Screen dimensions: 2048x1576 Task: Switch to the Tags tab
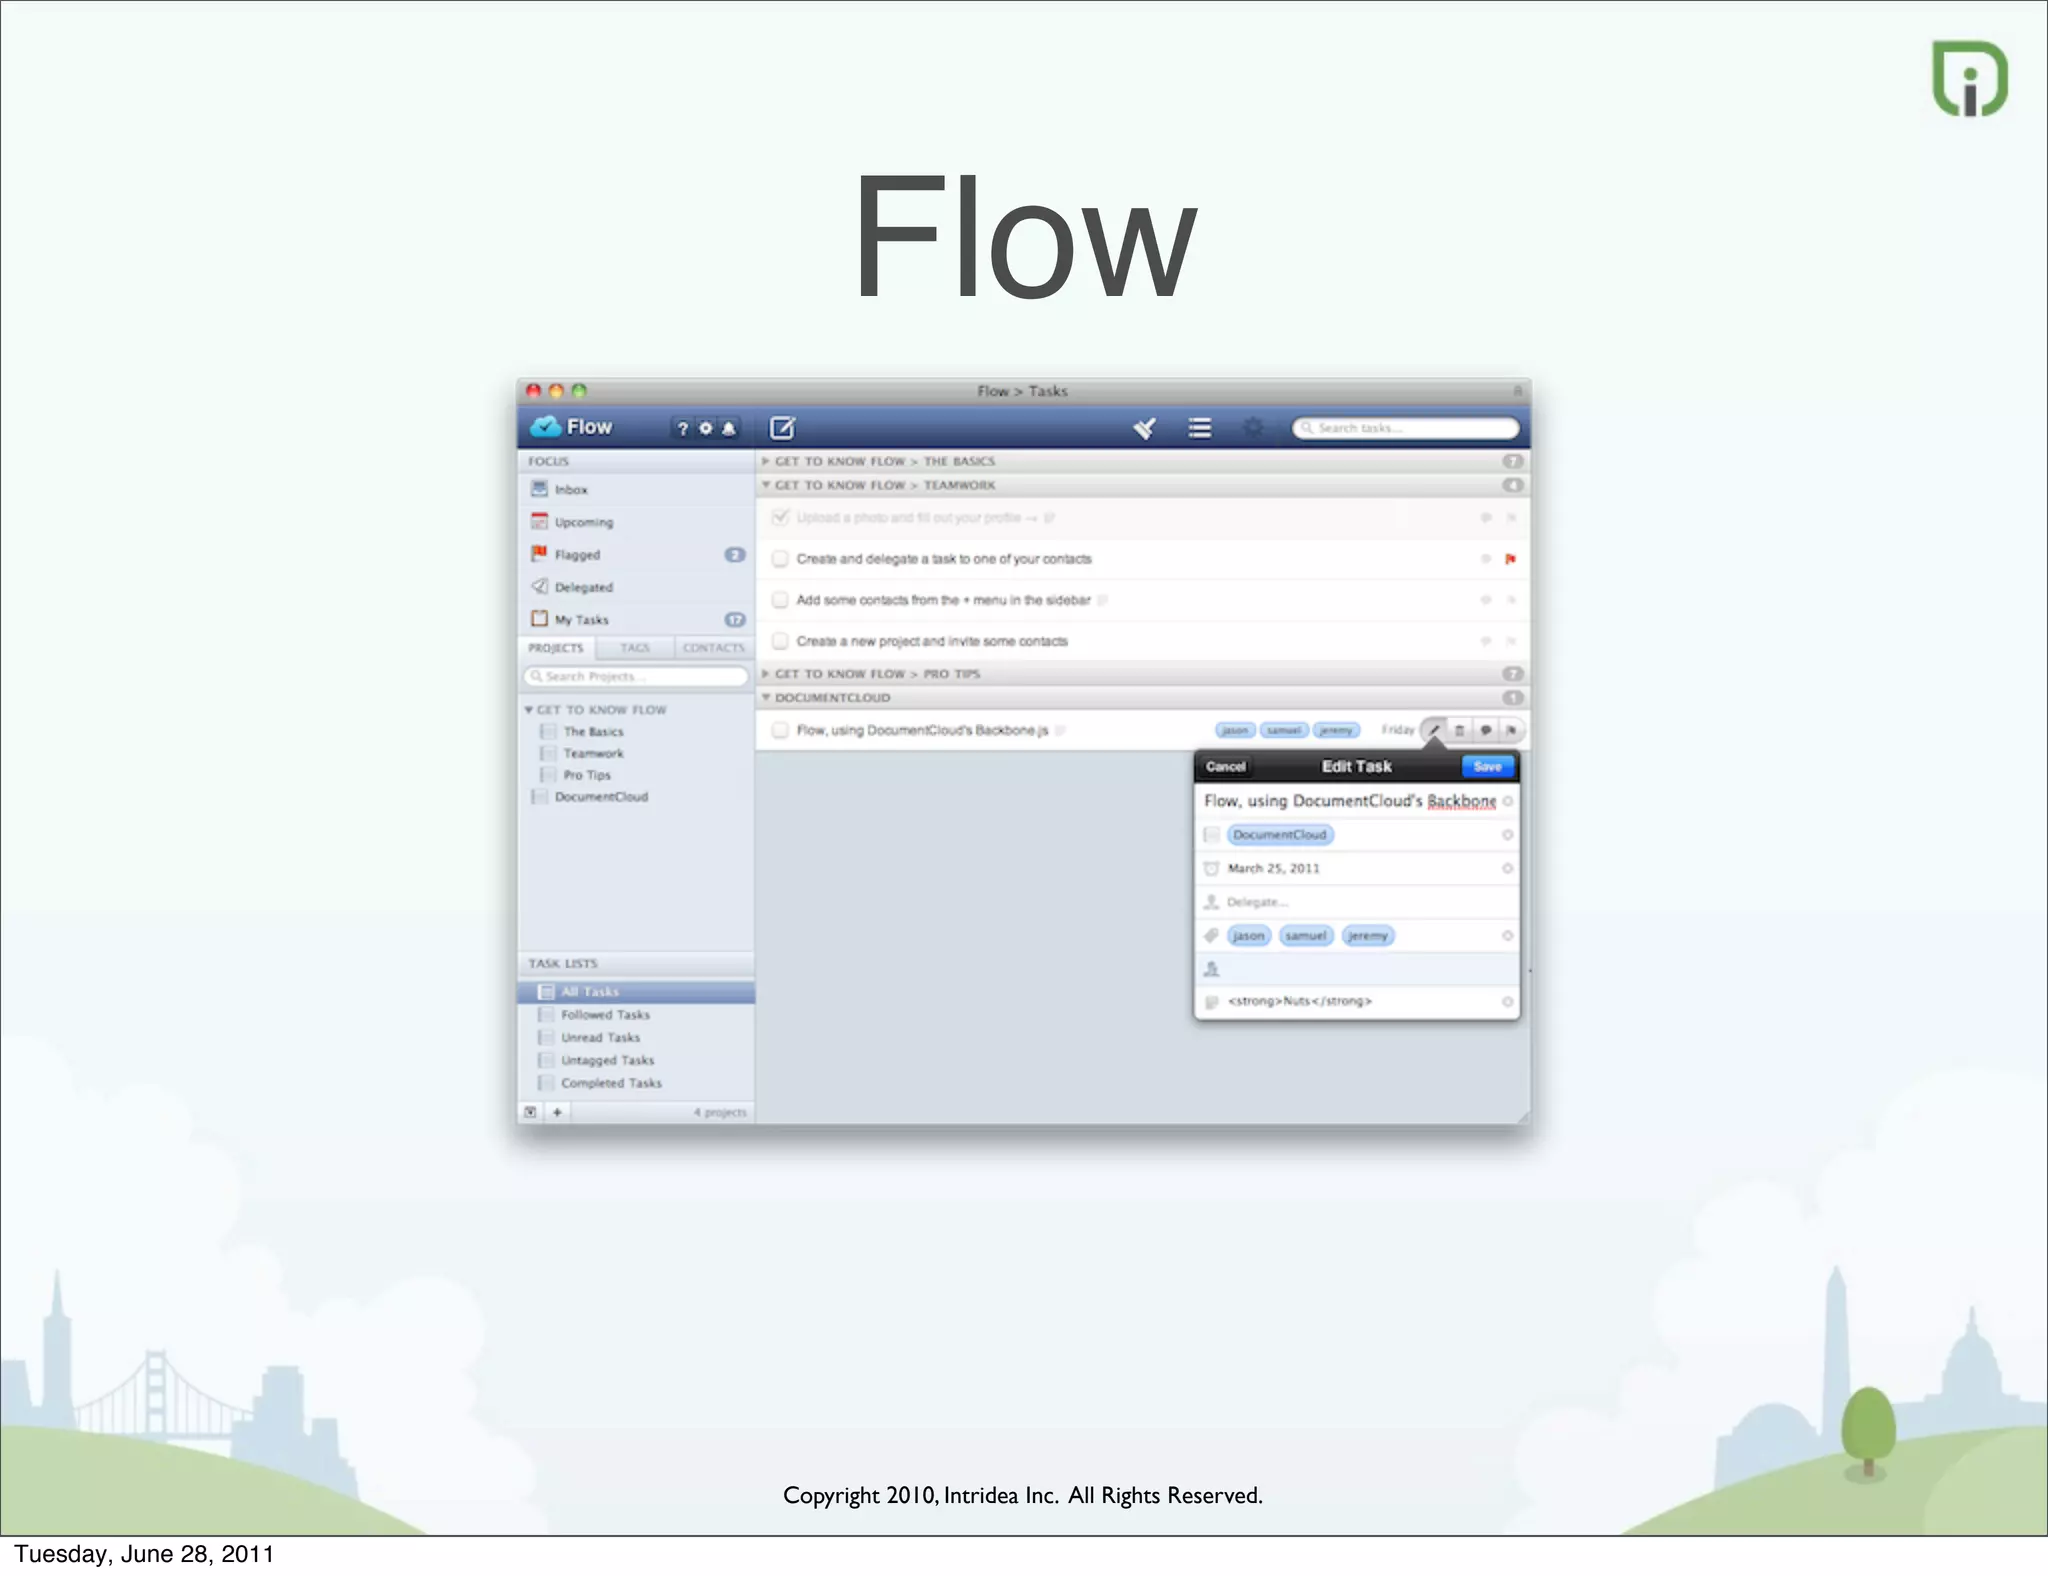[x=635, y=648]
